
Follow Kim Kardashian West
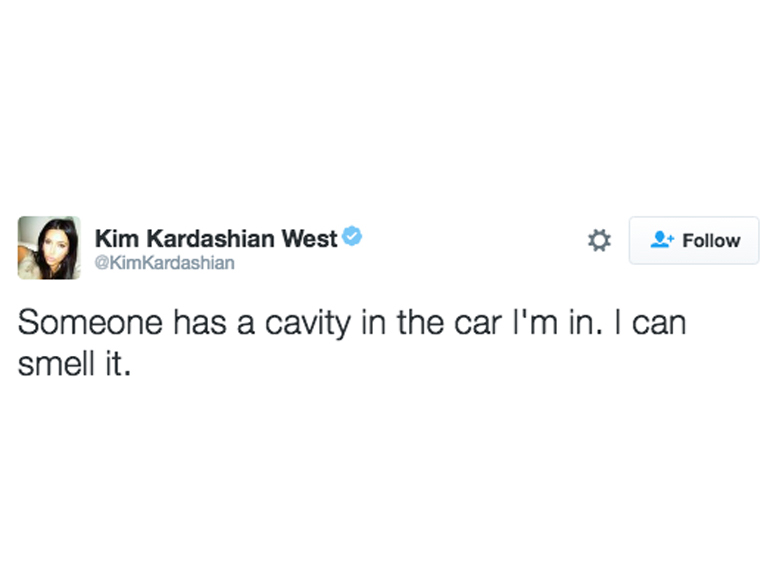(694, 241)
